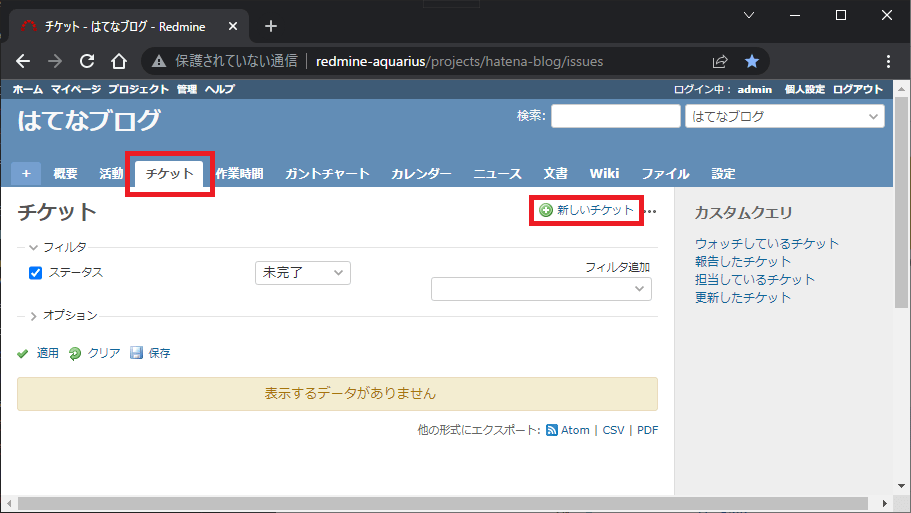The width and height of the screenshot is (911, 513).
Task: Select the チケット tab
Action: click(169, 174)
